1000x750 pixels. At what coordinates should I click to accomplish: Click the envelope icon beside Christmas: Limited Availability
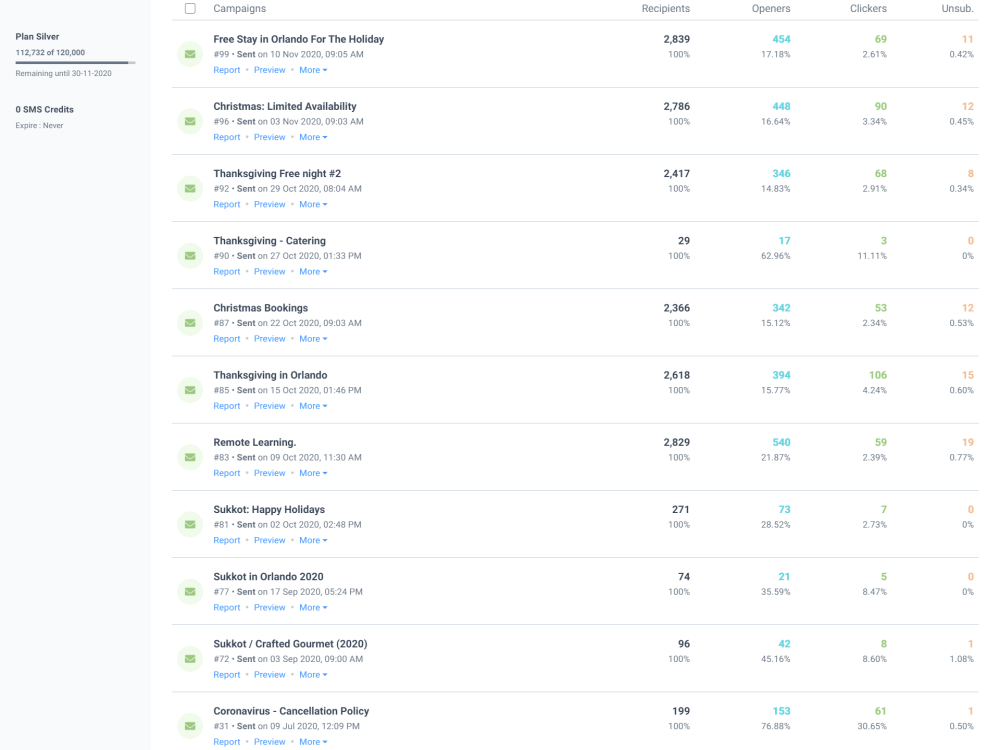[190, 121]
